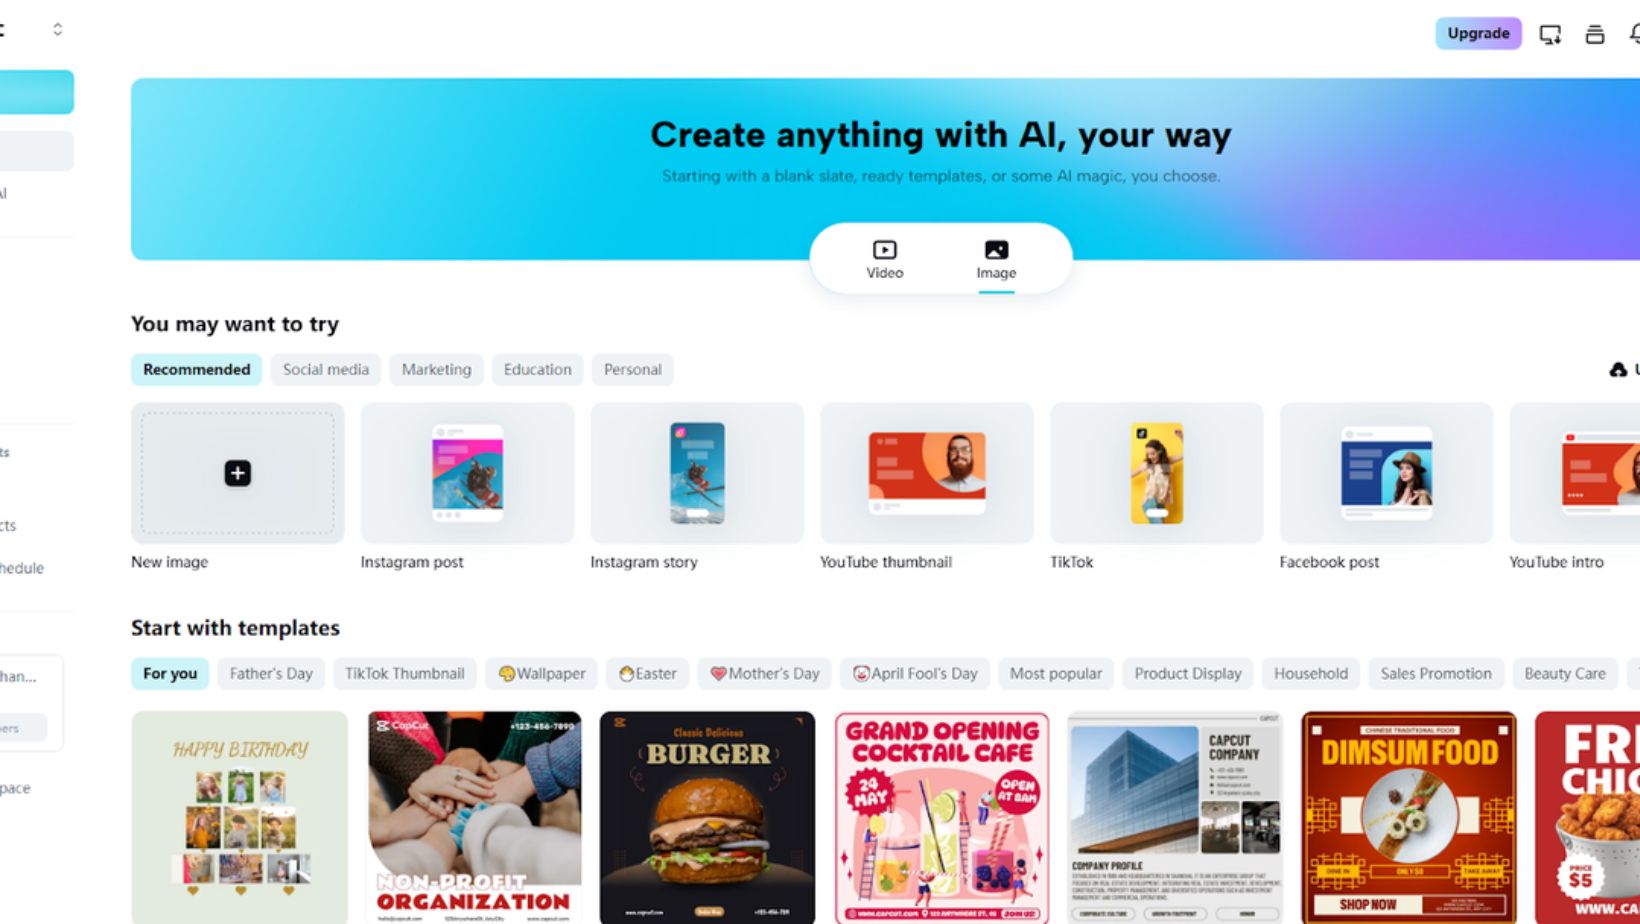The image size is (1640, 924).
Task: Click the plus icon for New image
Action: 237,473
